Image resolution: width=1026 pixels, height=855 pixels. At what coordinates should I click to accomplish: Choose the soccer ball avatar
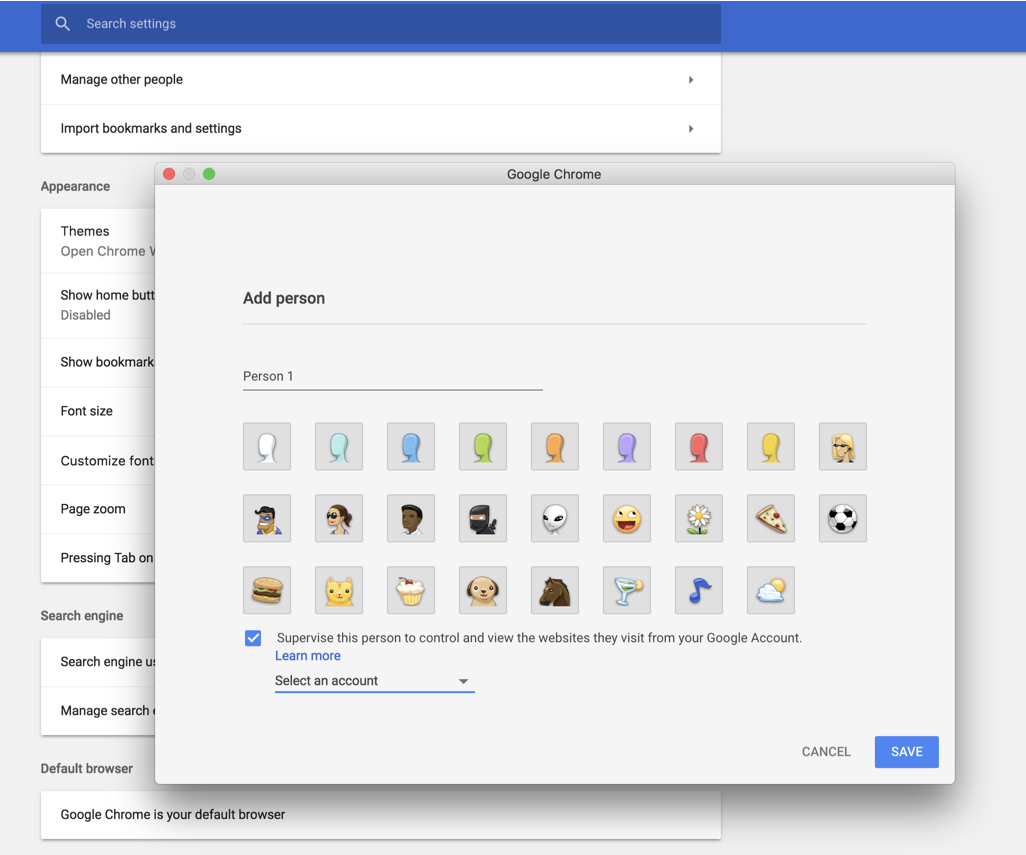843,518
